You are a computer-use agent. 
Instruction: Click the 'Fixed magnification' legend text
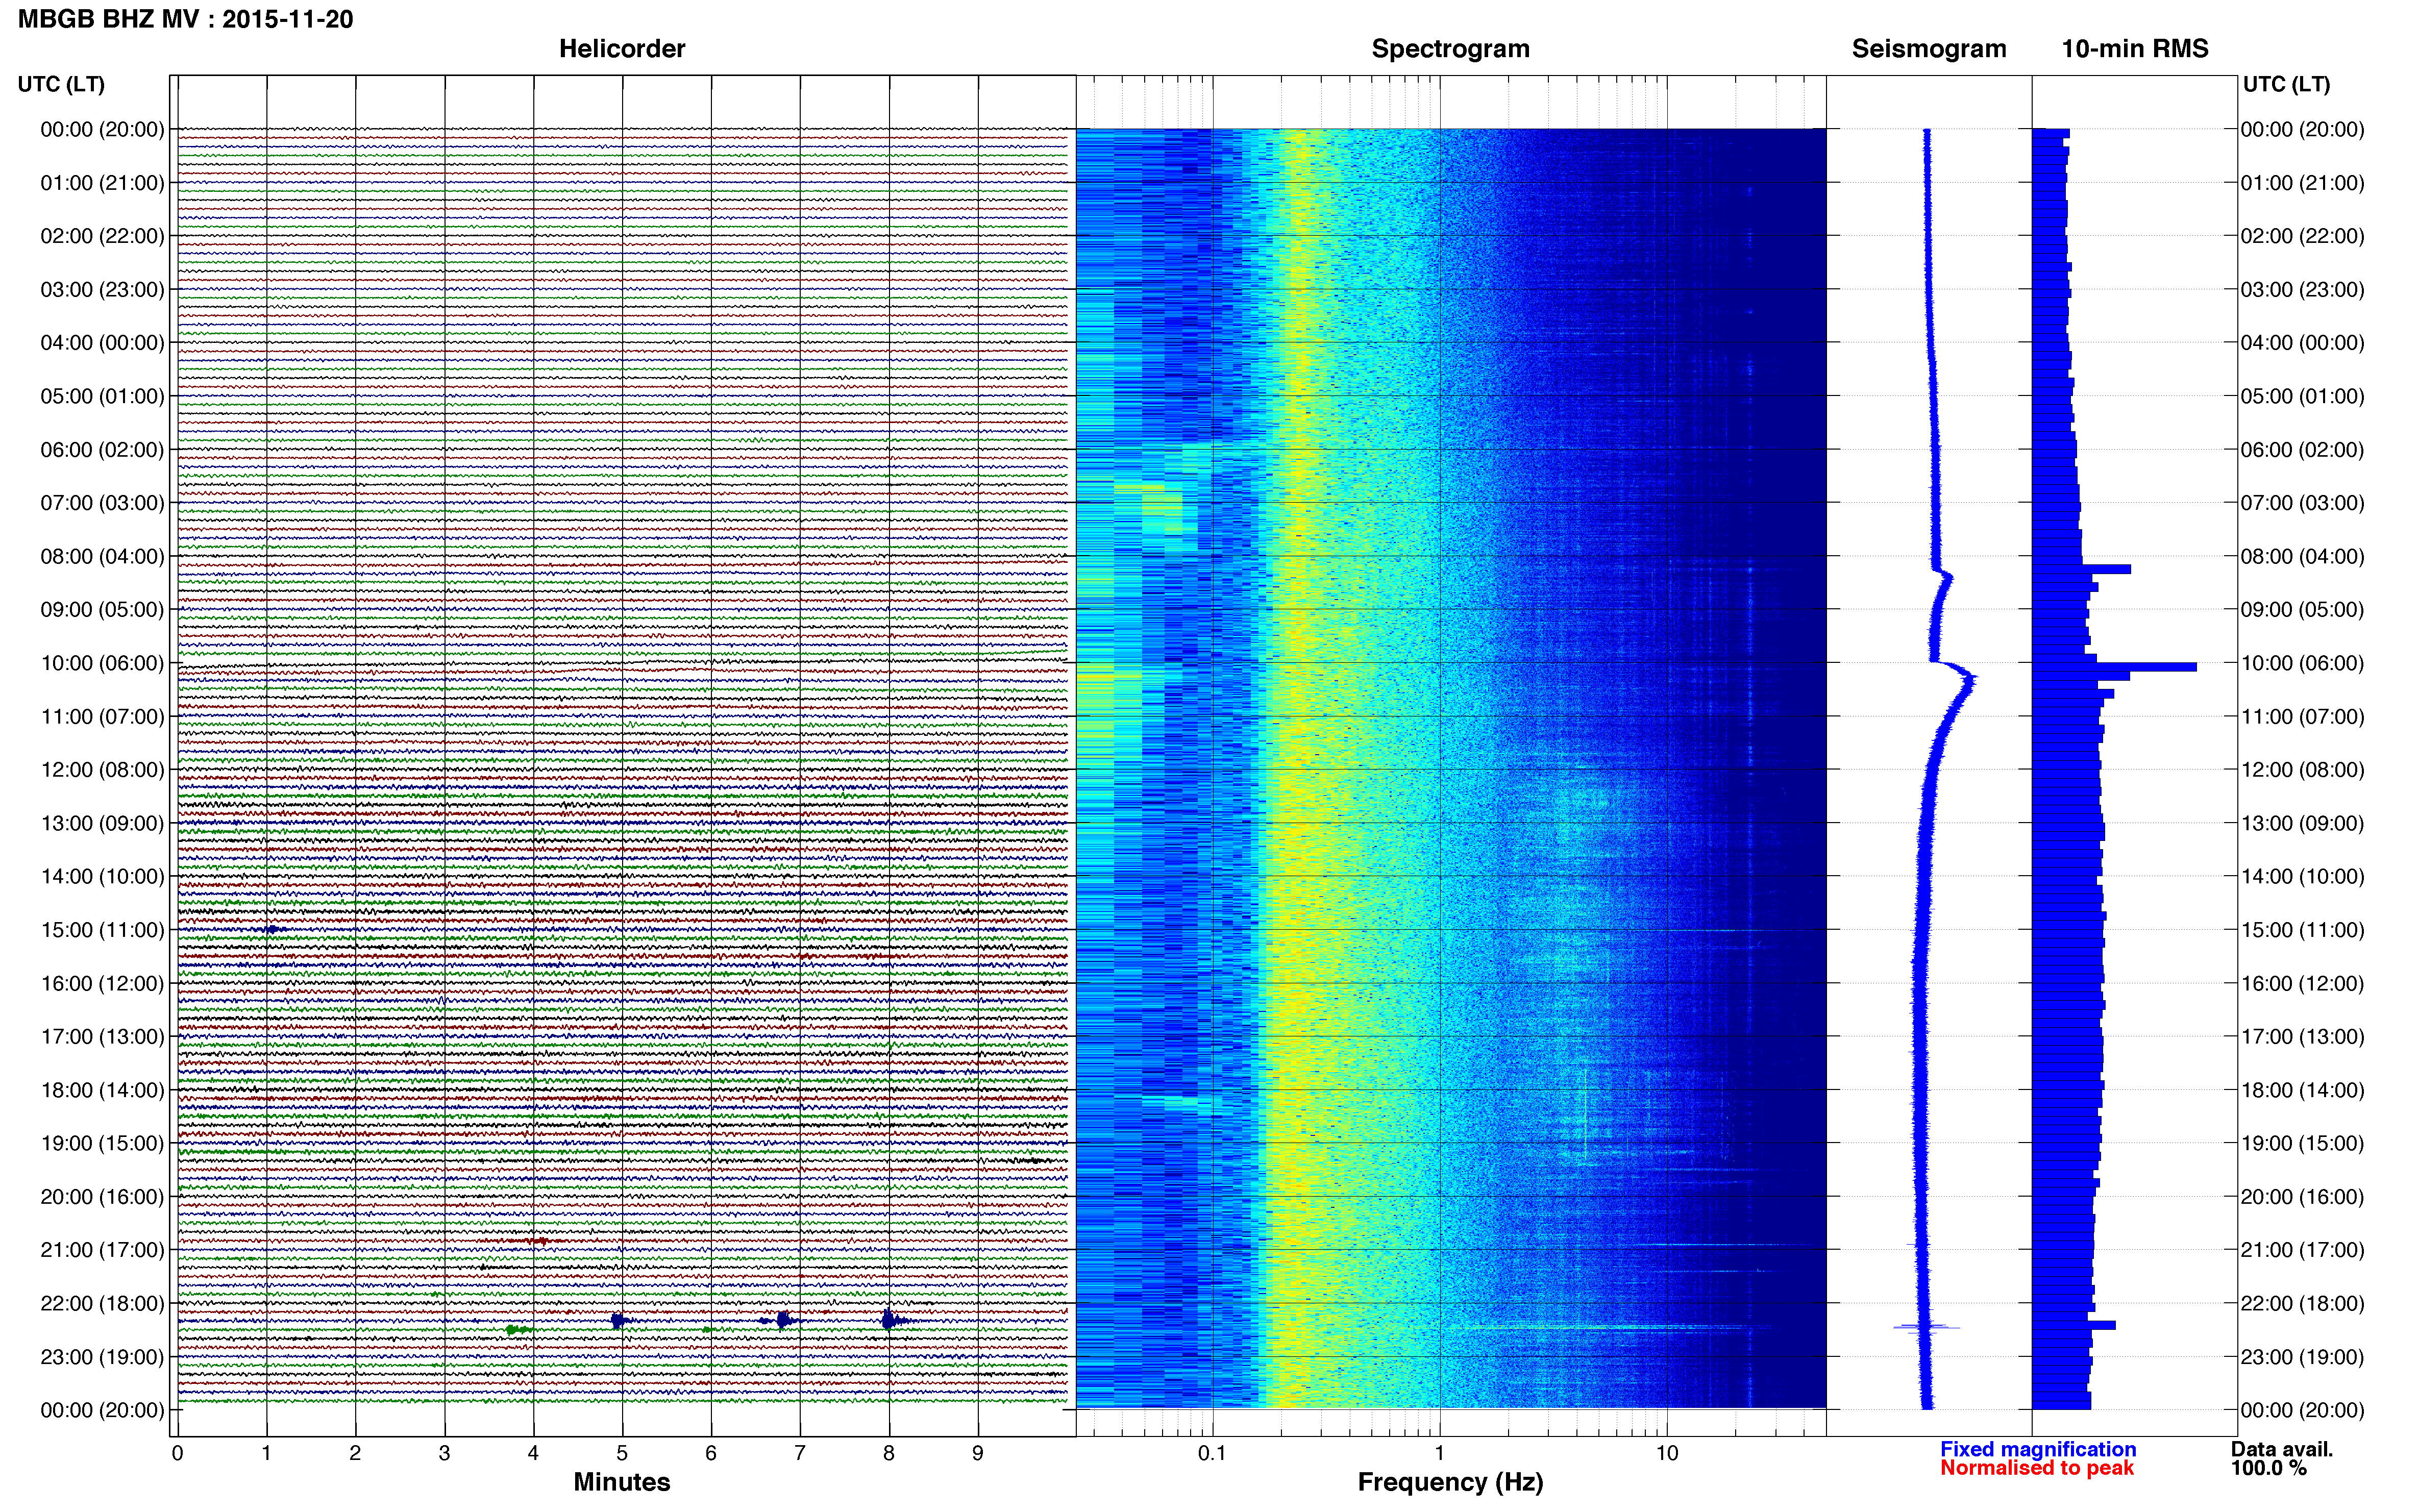(2038, 1449)
